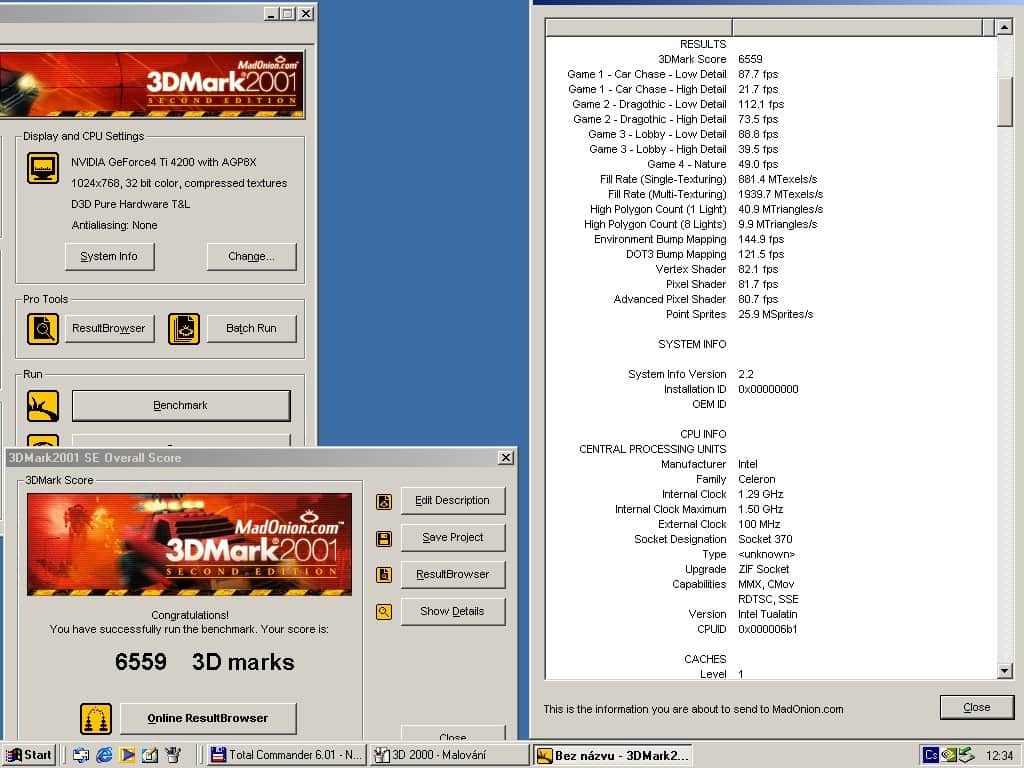1024x768 pixels.
Task: Click the Show Details magnifier icon
Action: coord(384,612)
